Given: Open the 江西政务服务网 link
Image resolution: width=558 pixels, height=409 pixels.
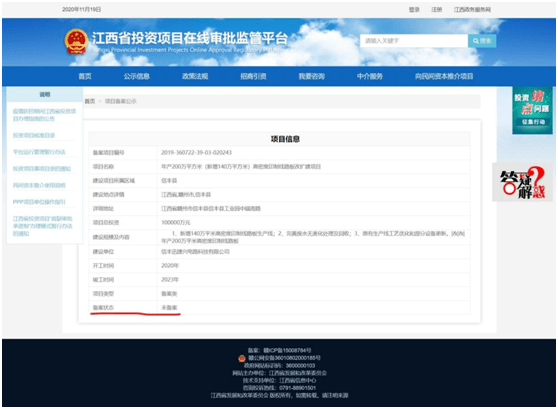Looking at the screenshot, I should [472, 10].
